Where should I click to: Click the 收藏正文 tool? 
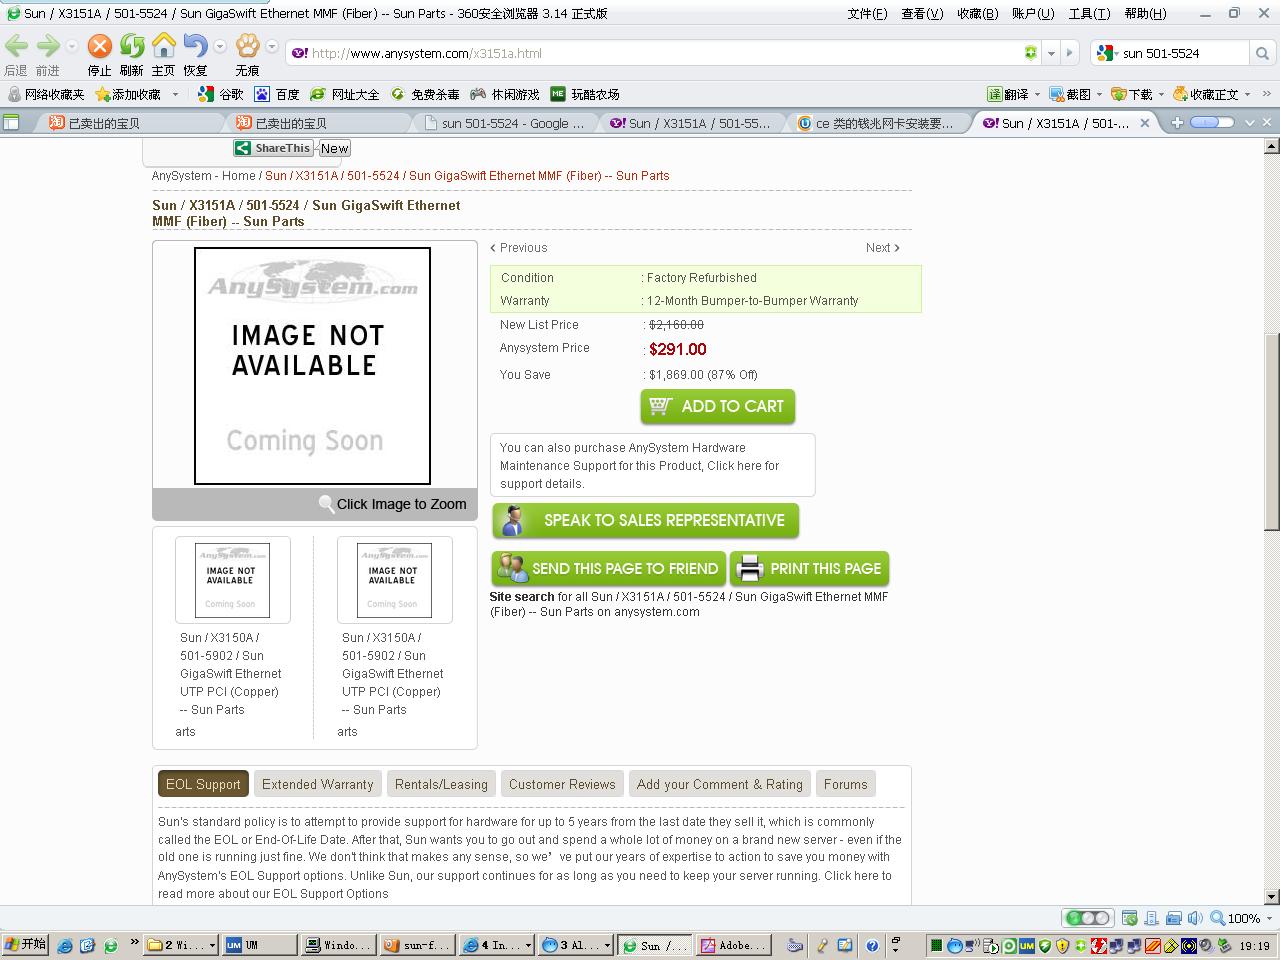click(x=1206, y=94)
